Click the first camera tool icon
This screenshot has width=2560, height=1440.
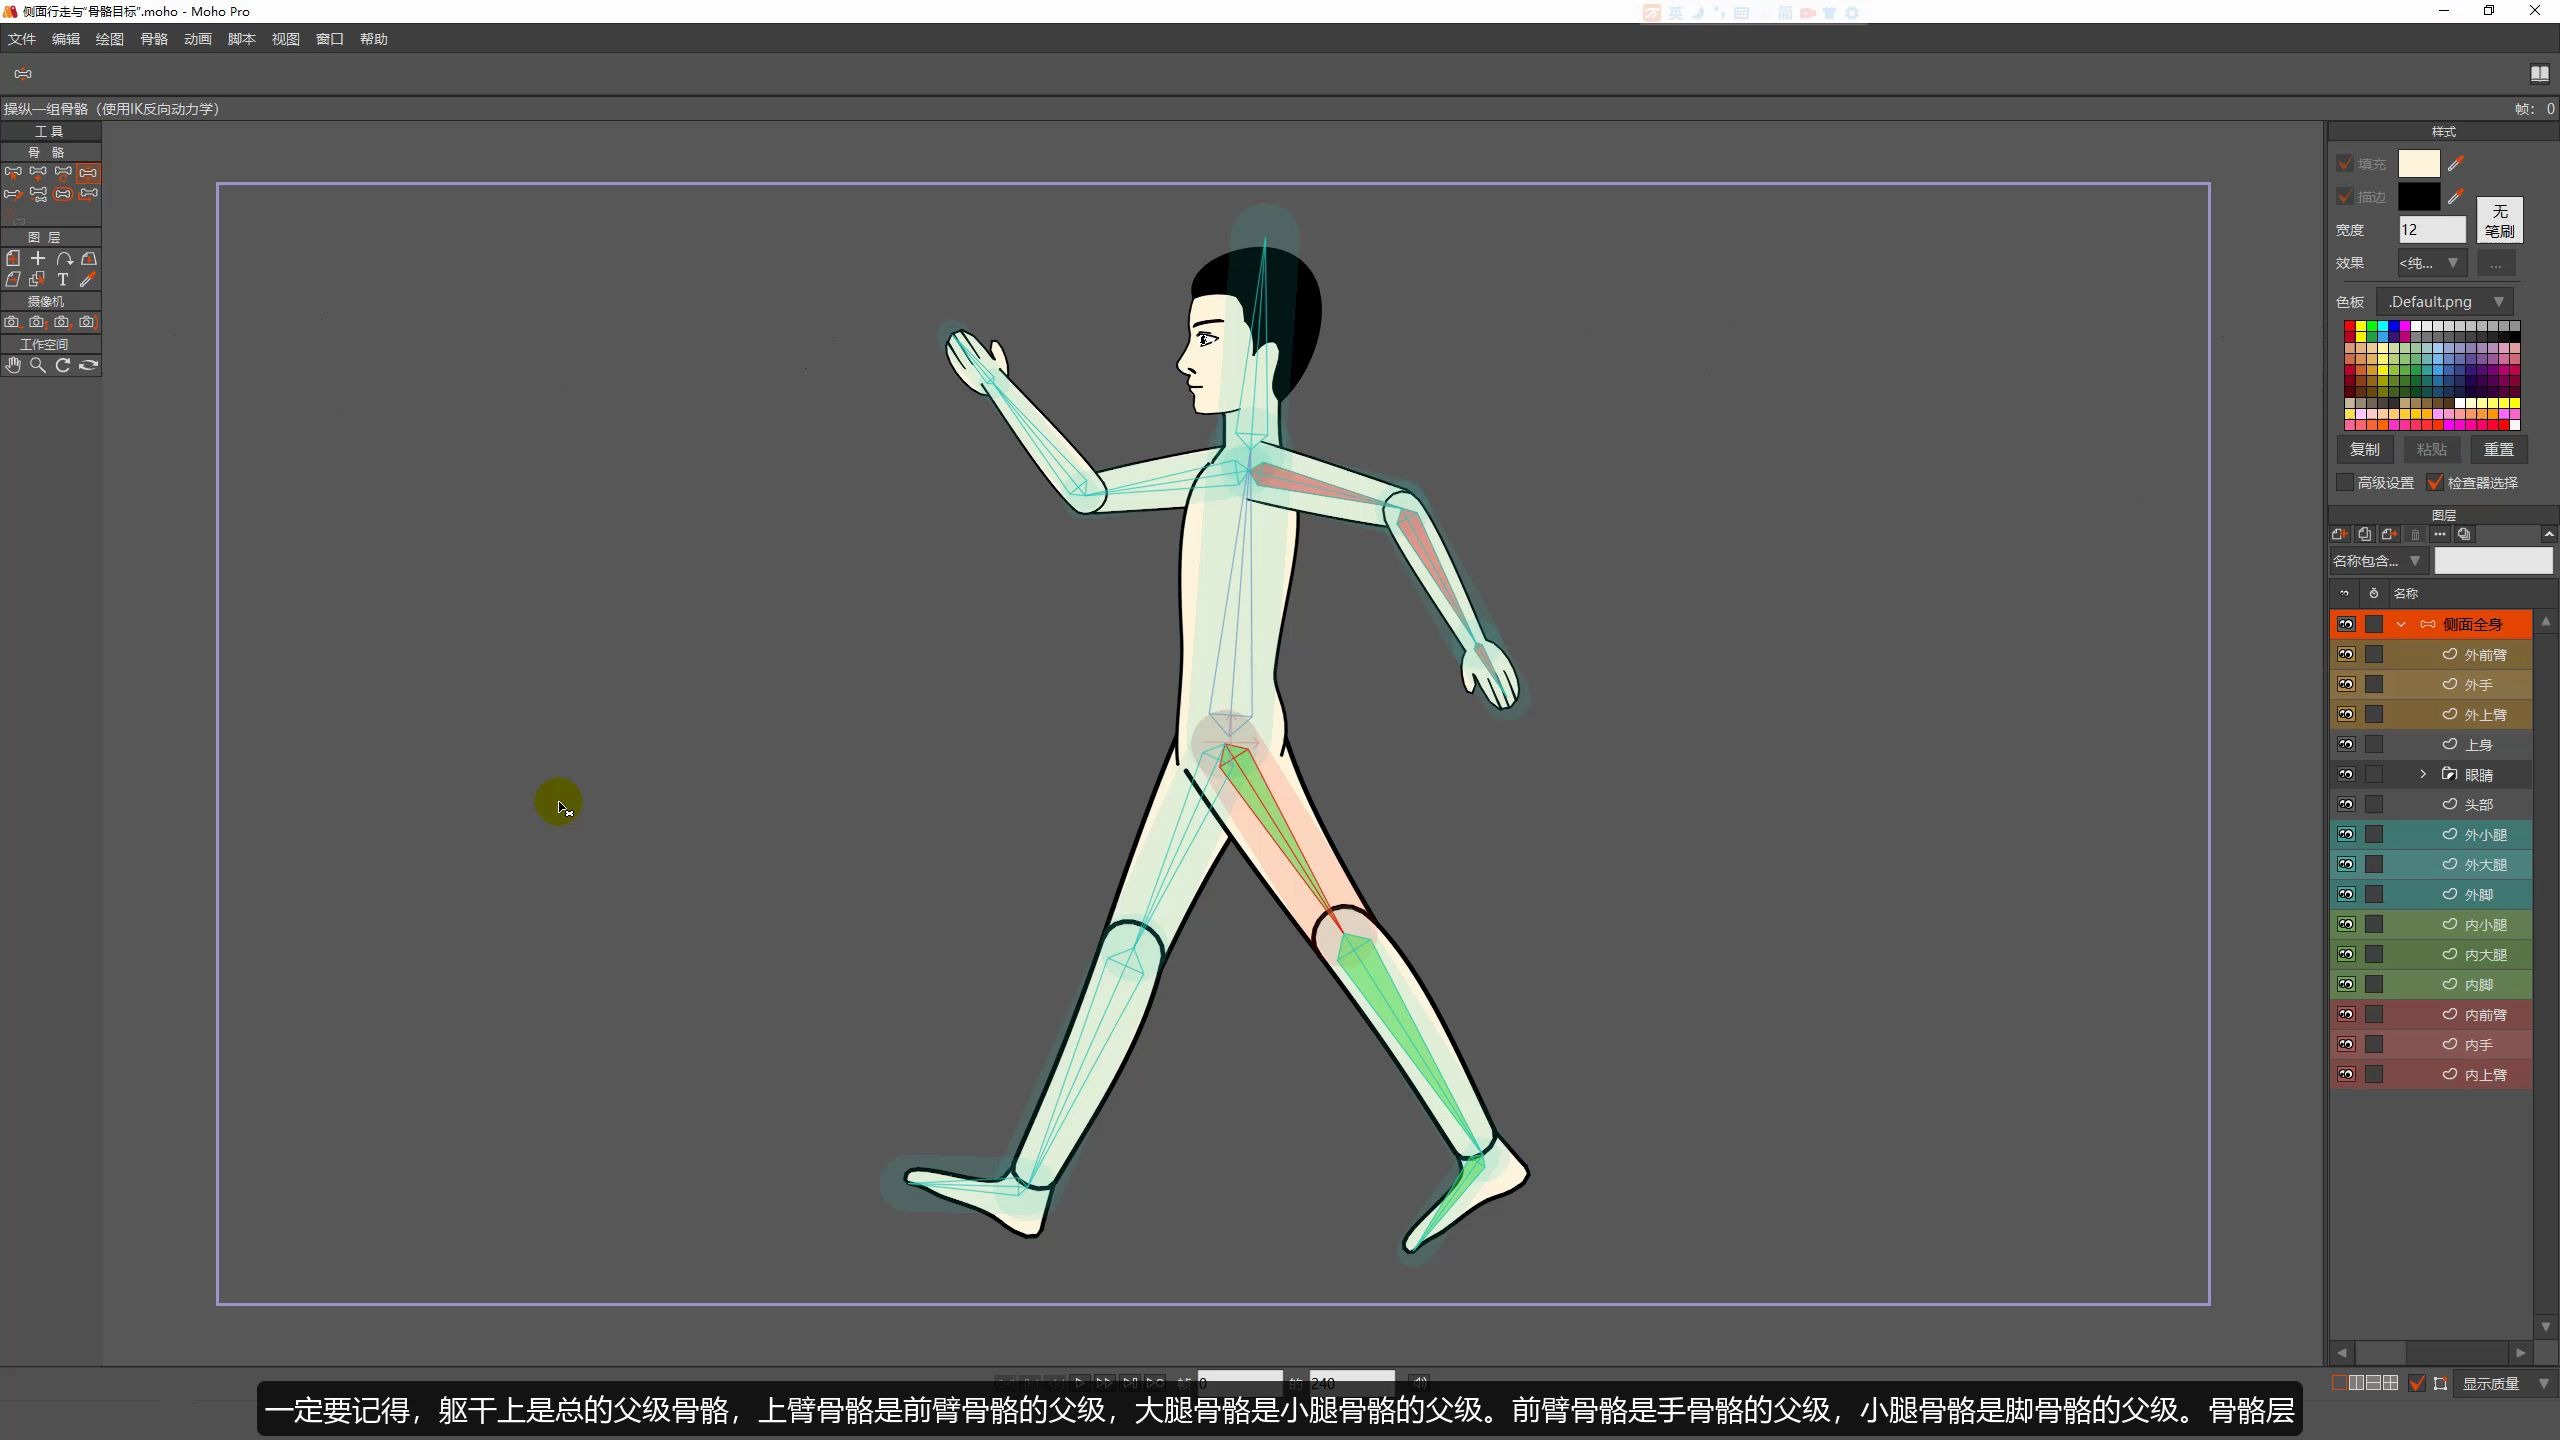[12, 322]
